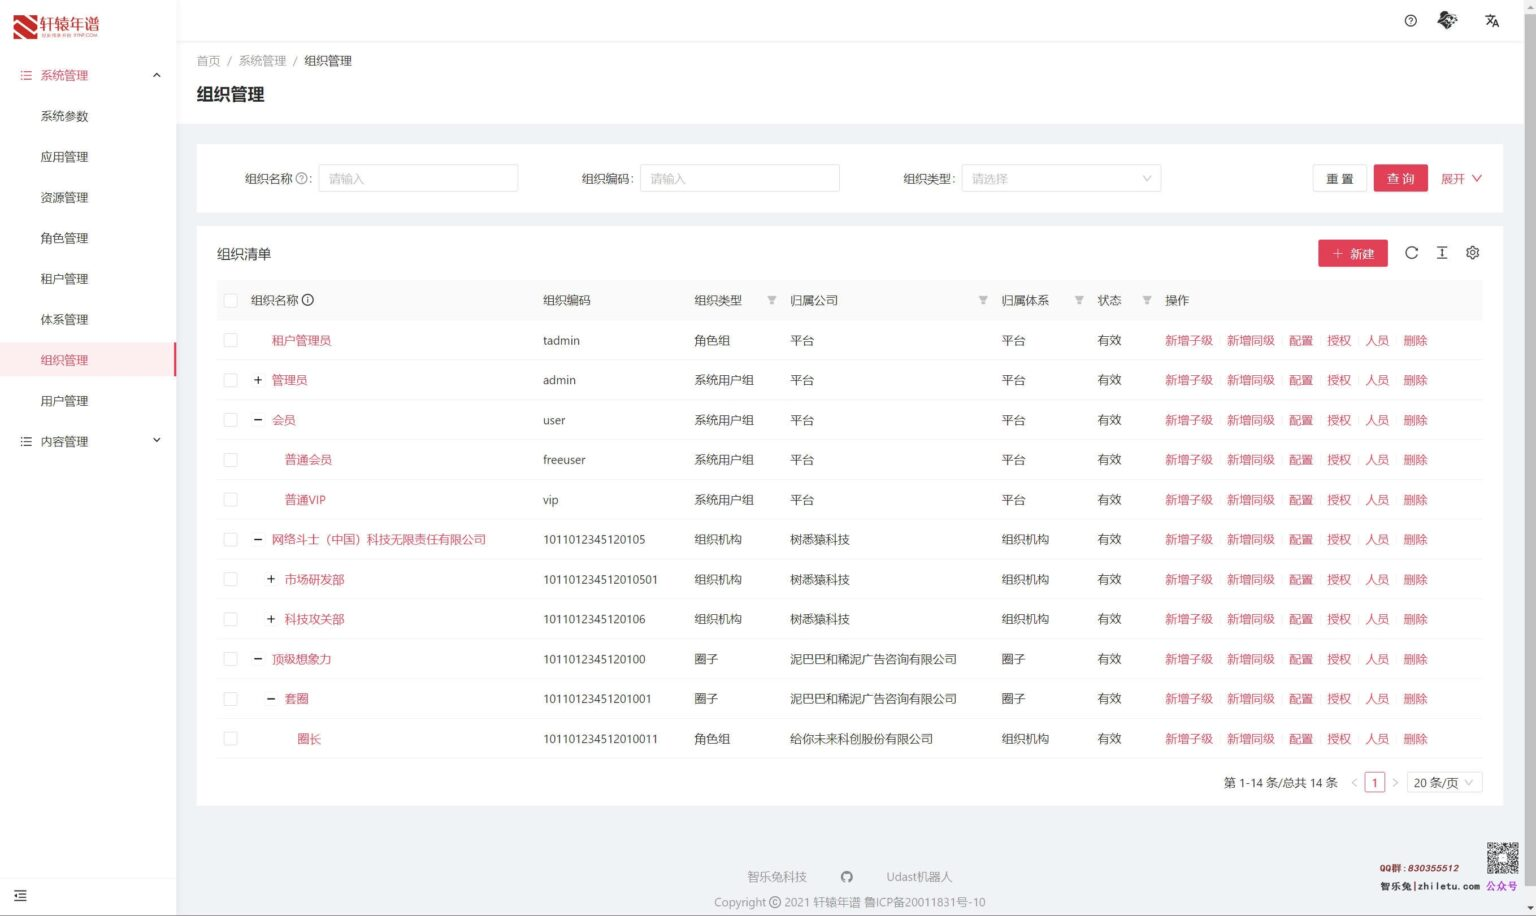Filter by 归属体系 column funnel icon
This screenshot has height=916, width=1536.
[x=1078, y=300]
